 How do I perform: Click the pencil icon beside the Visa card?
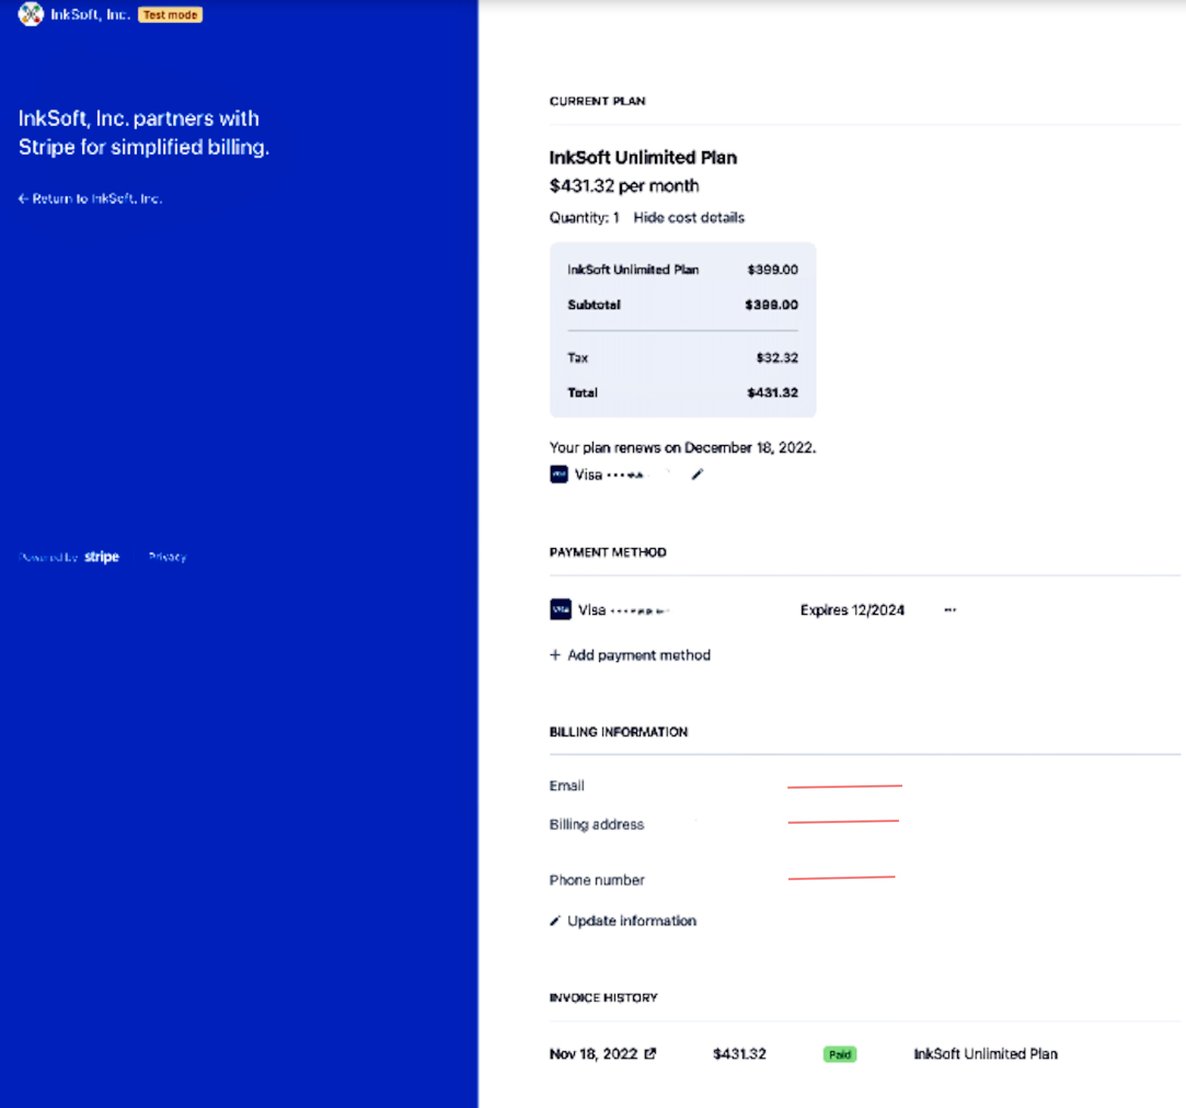[x=697, y=474]
